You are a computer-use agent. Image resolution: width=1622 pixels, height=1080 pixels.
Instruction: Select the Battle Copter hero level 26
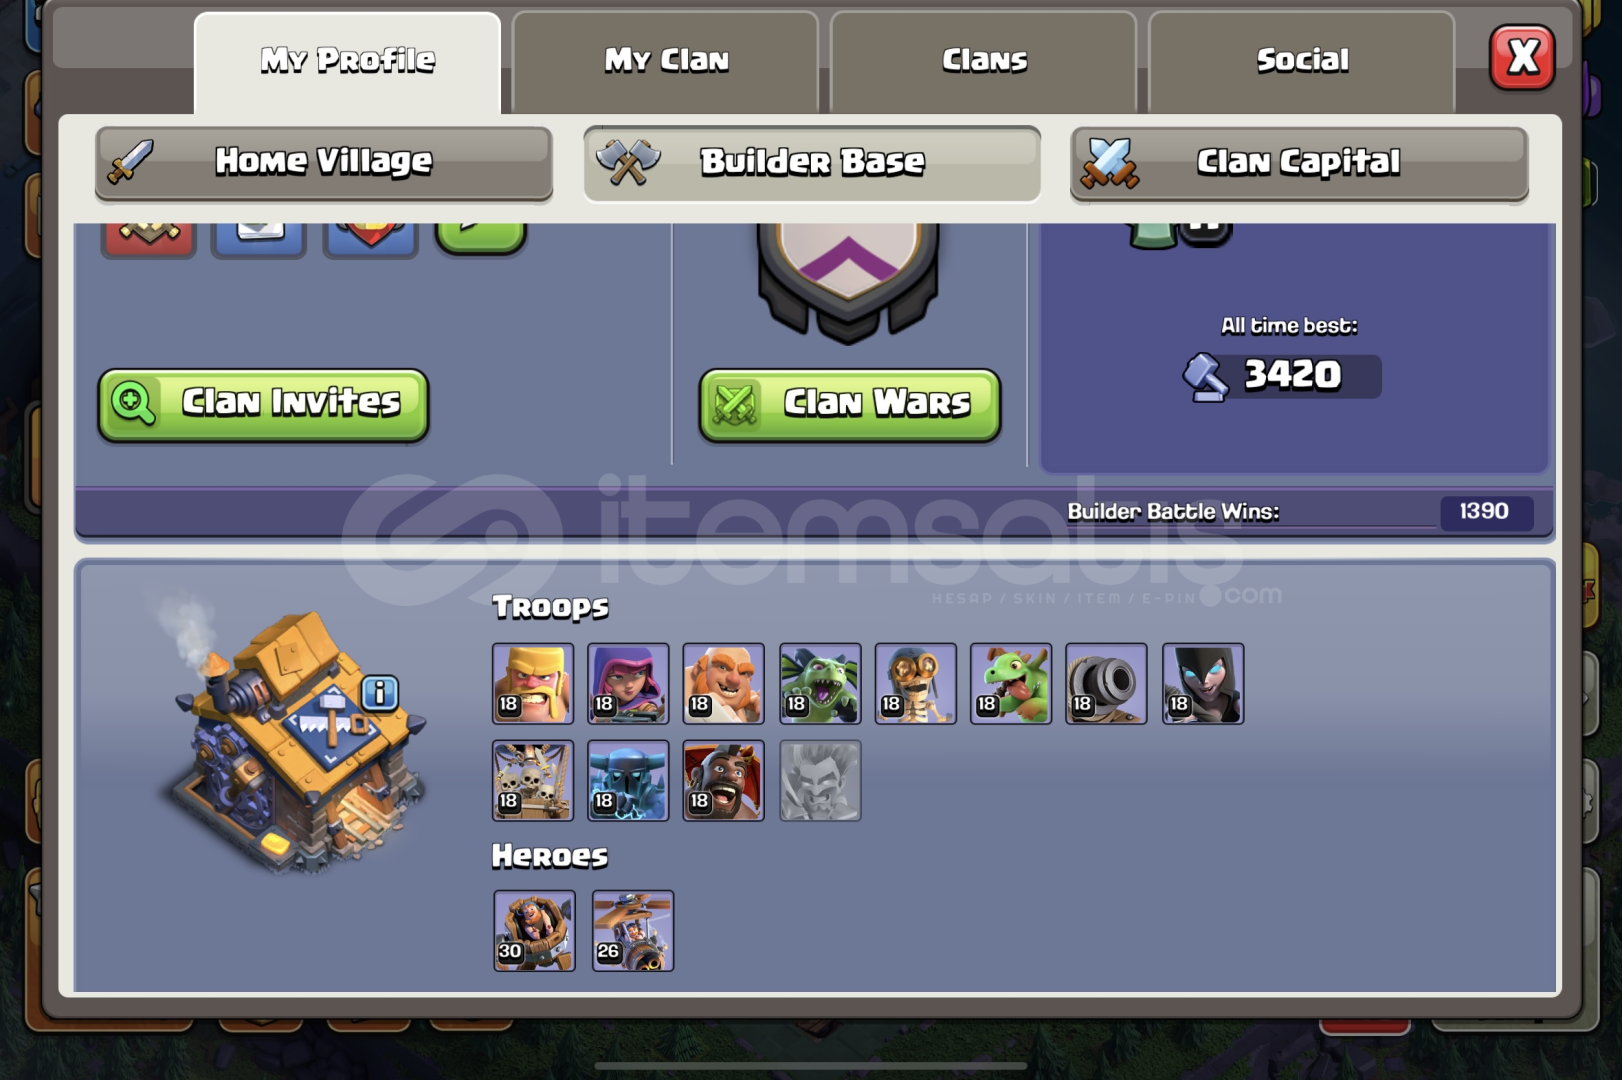(632, 930)
